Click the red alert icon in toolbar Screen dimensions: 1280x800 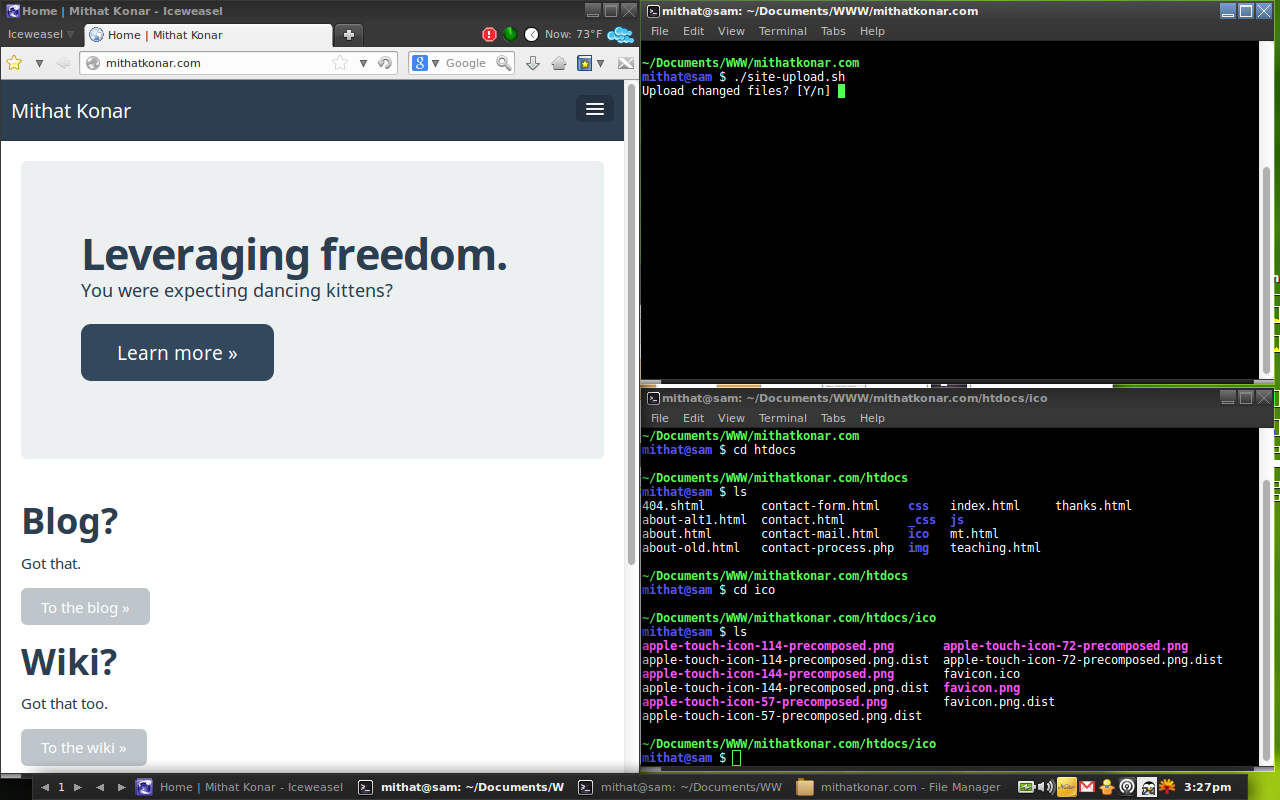[x=489, y=34]
